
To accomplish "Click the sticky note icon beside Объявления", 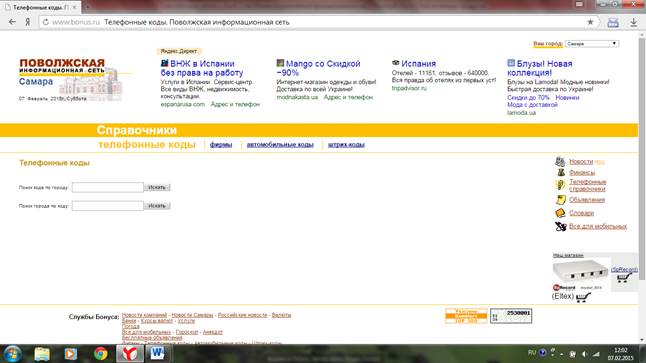I will click(x=560, y=200).
